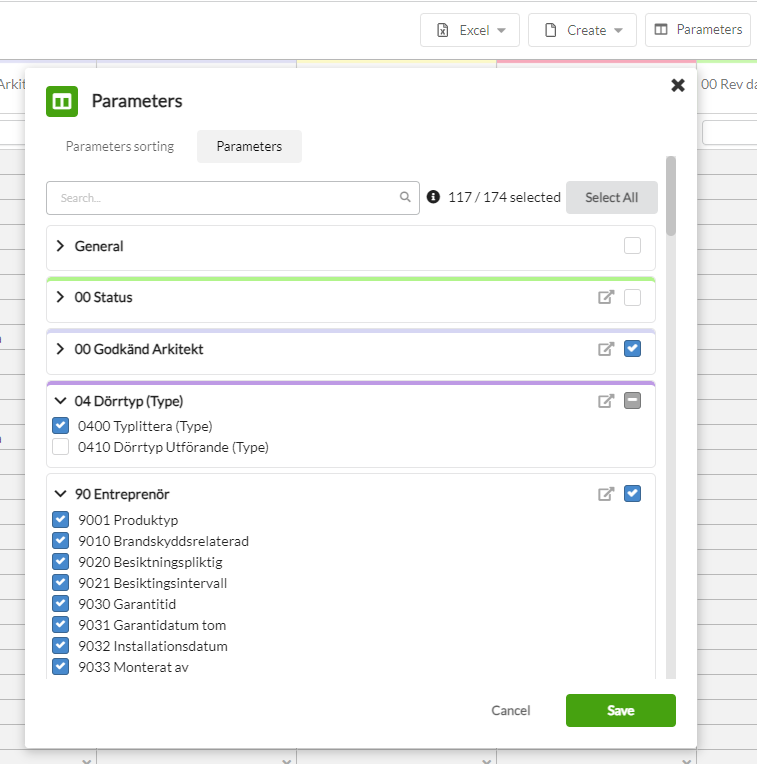Image resolution: width=757 pixels, height=764 pixels.
Task: Enable the 0410 Dörrtyp Utförande (Type) checkbox
Action: [60, 446]
